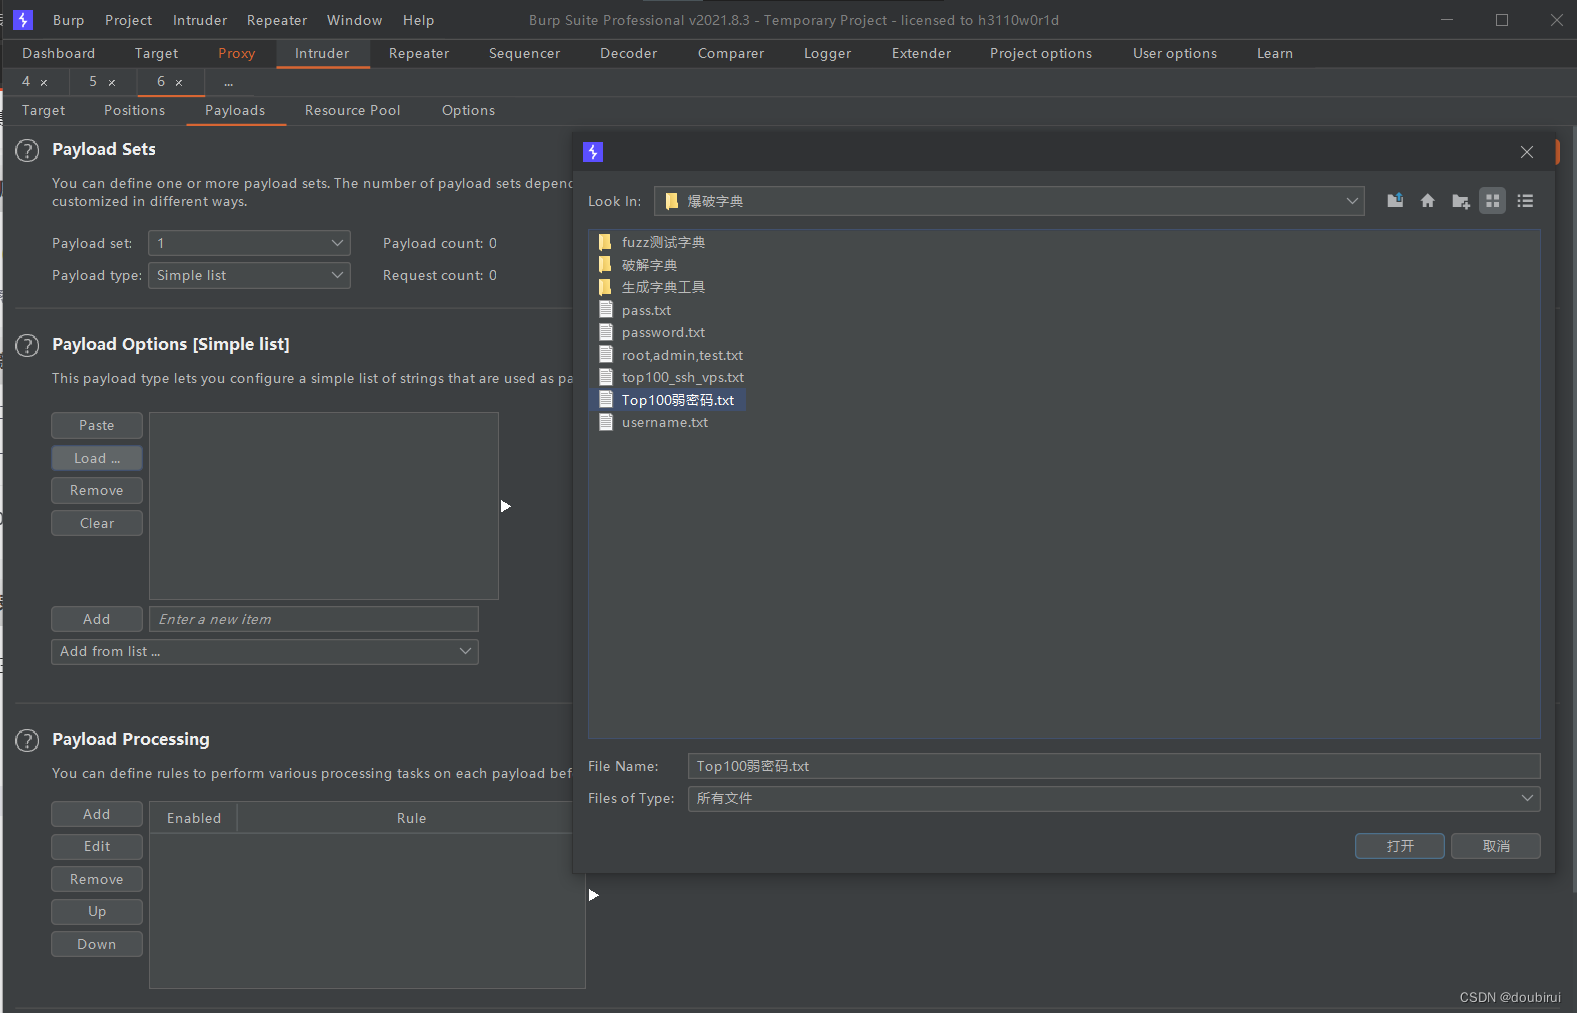Switch to Intruder Positions sub-tab
Image resolution: width=1577 pixels, height=1013 pixels.
135,110
